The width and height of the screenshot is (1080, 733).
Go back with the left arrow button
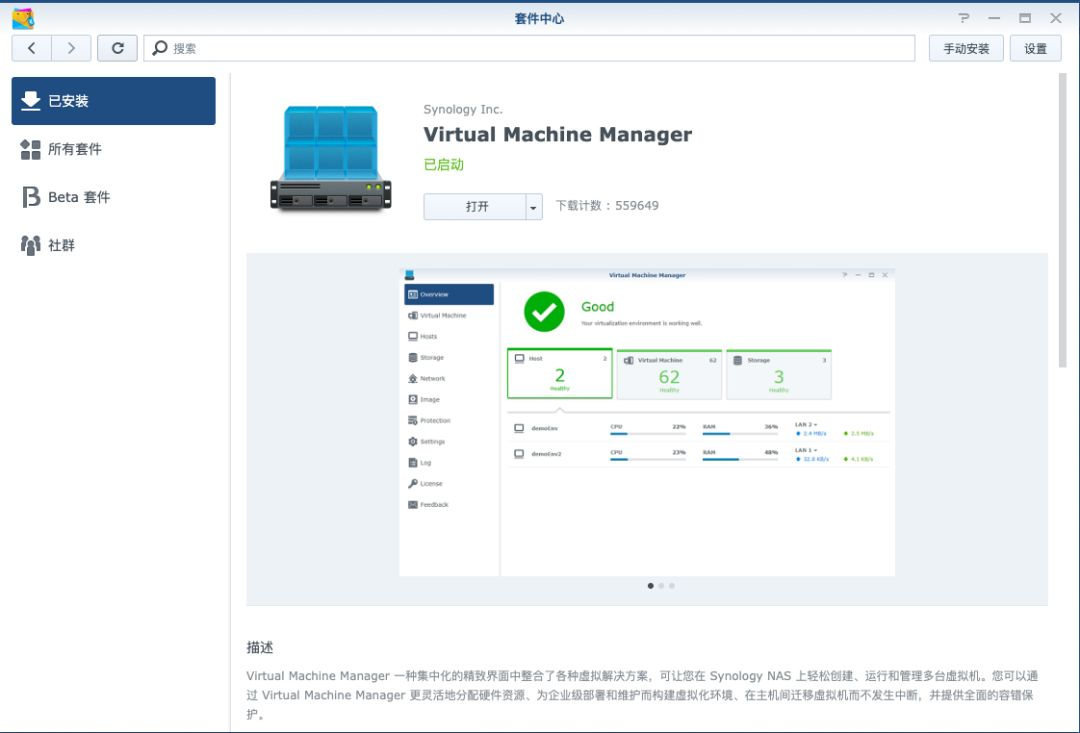coord(32,48)
